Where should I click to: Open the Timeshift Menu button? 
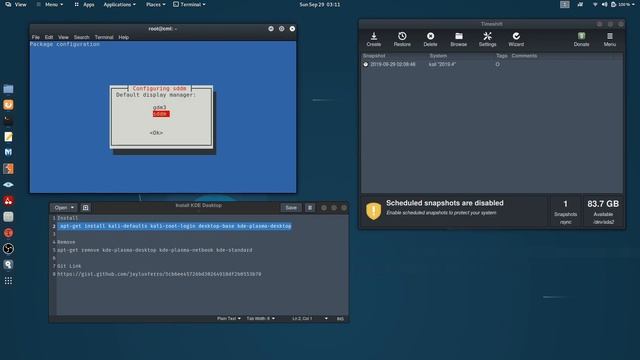(x=609, y=39)
